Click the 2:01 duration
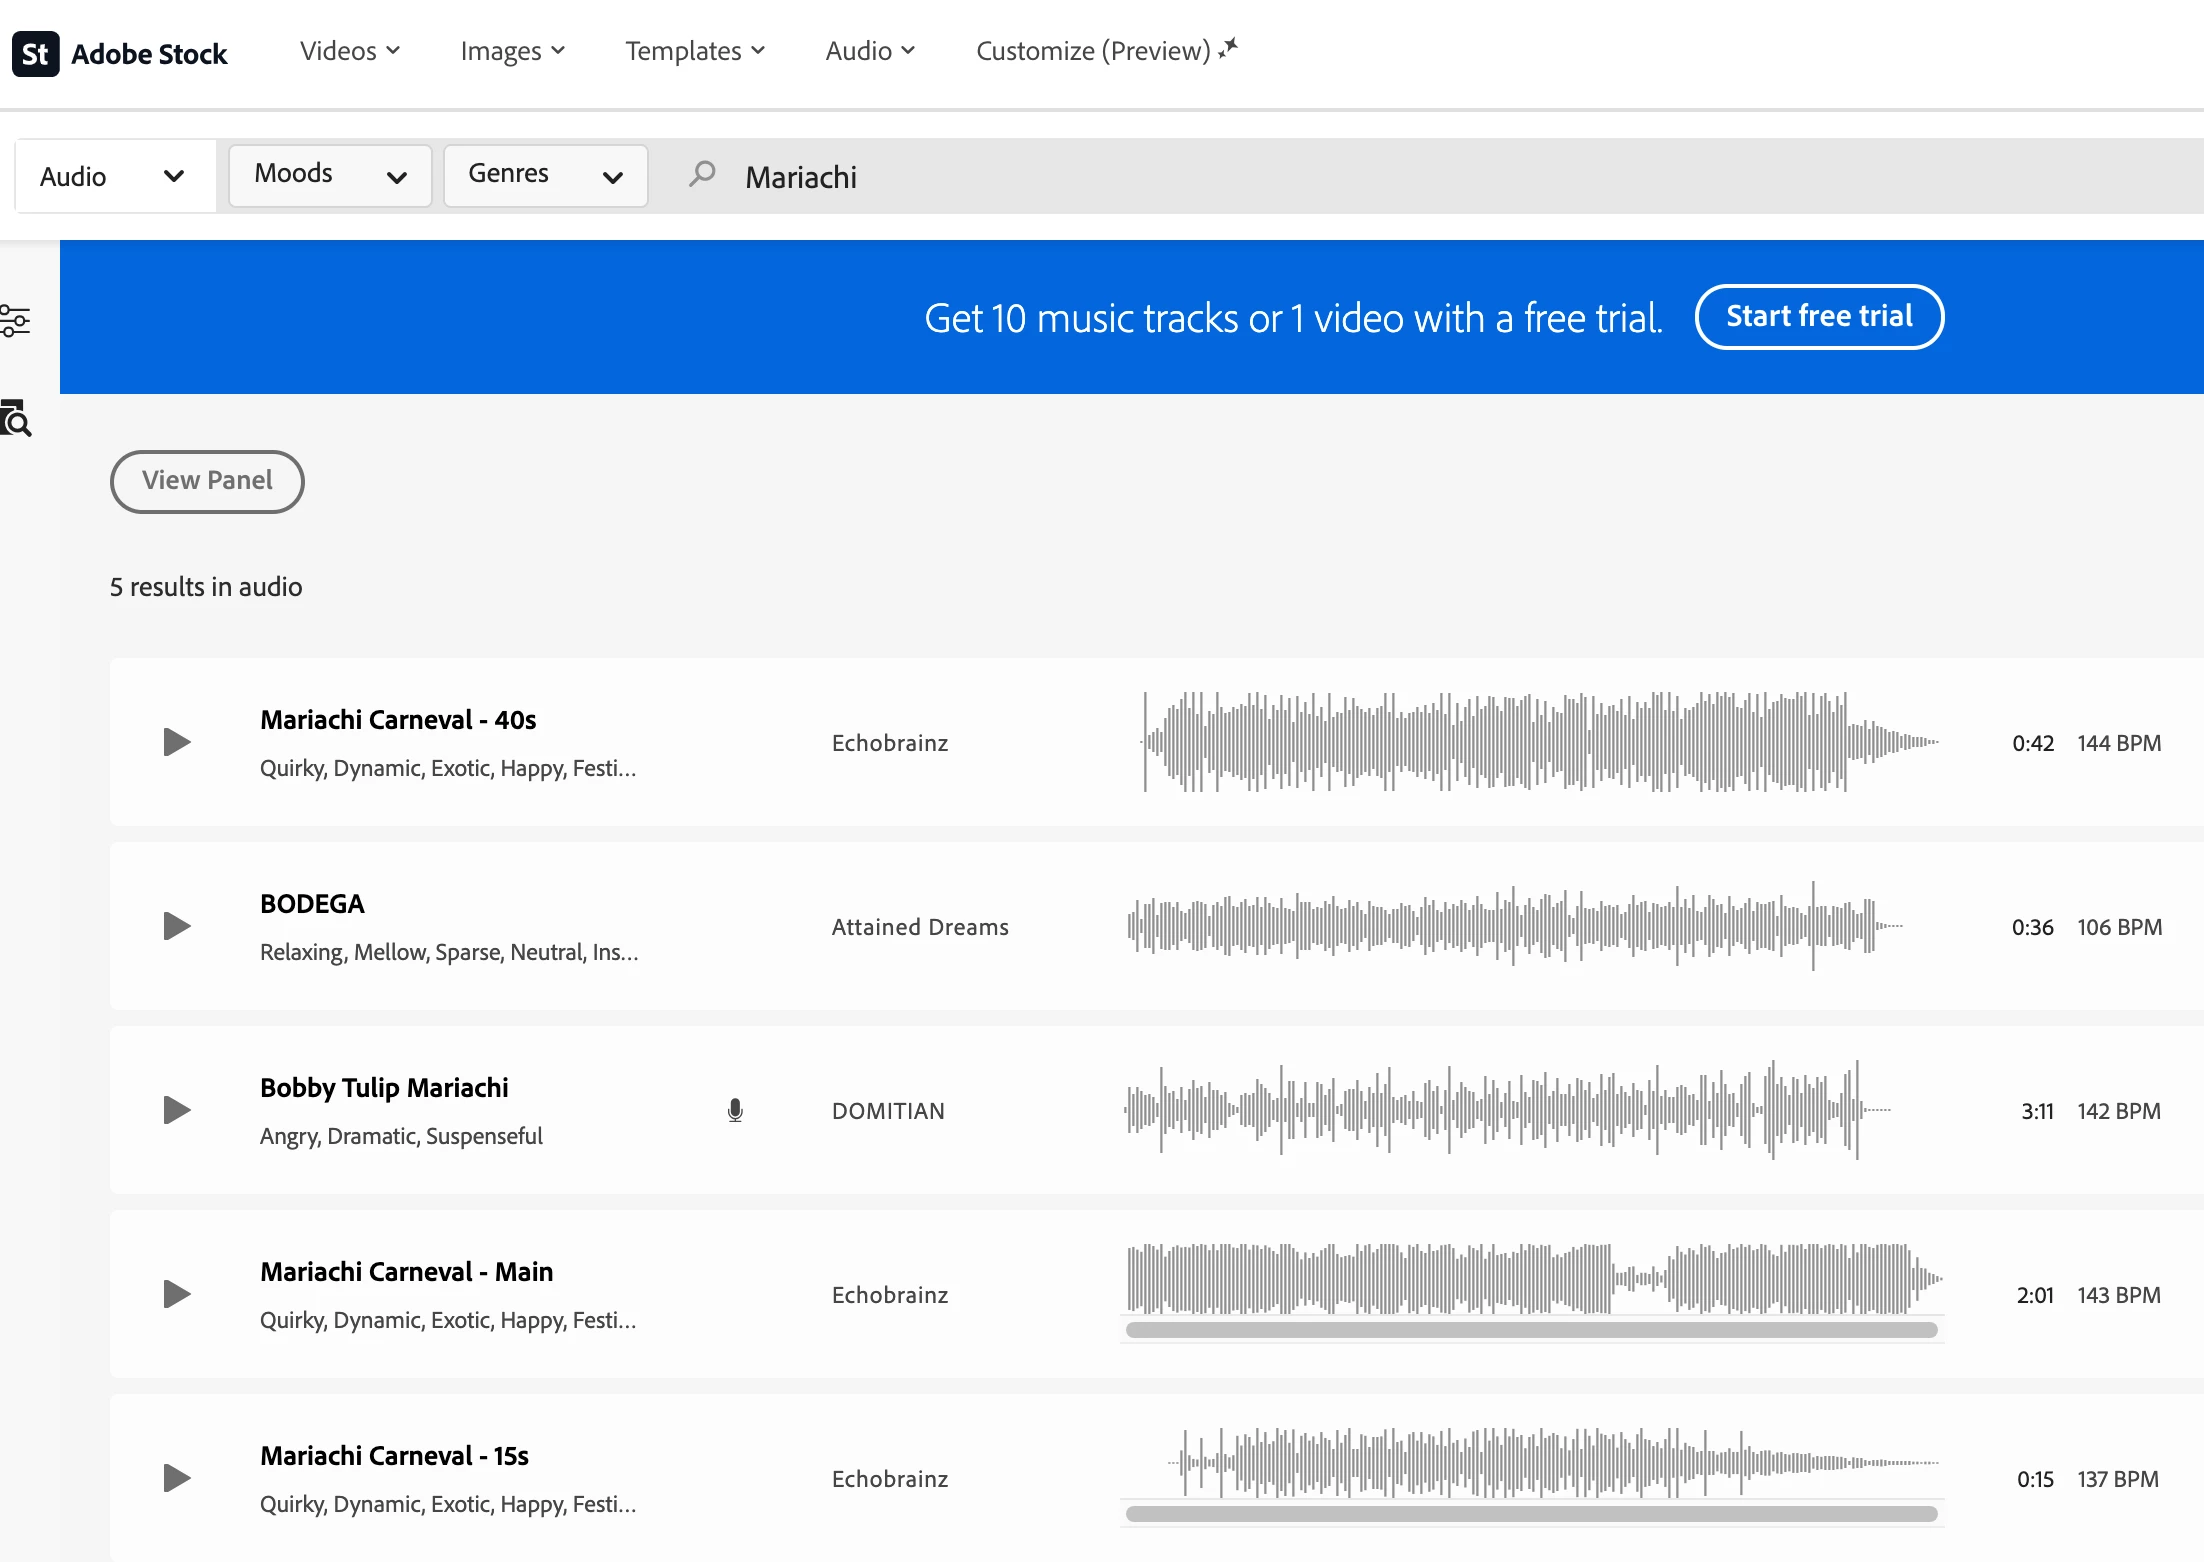Image resolution: width=2204 pixels, height=1562 pixels. point(2035,1295)
